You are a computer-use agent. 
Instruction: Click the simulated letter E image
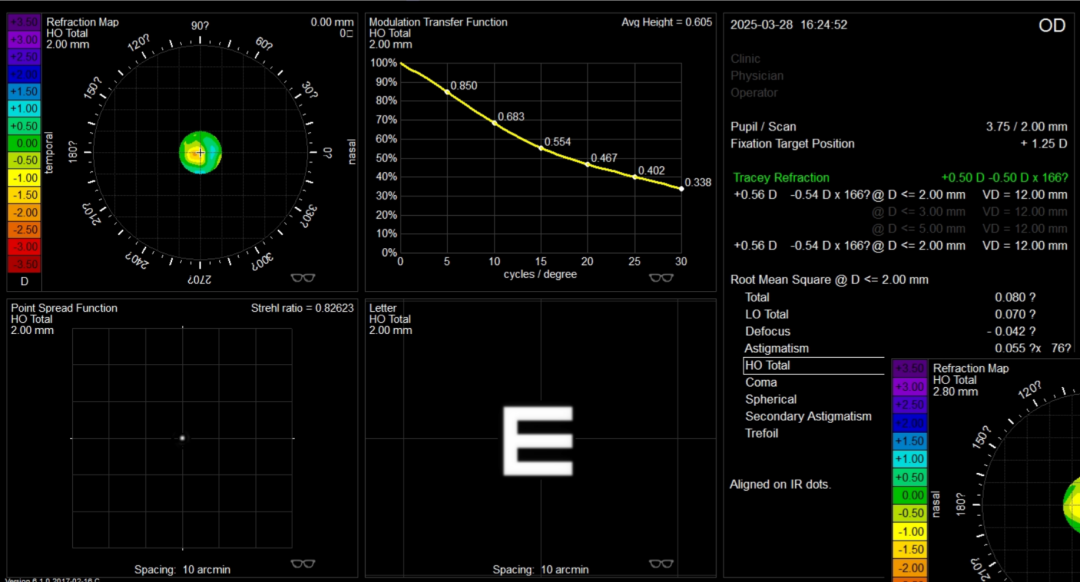point(538,441)
